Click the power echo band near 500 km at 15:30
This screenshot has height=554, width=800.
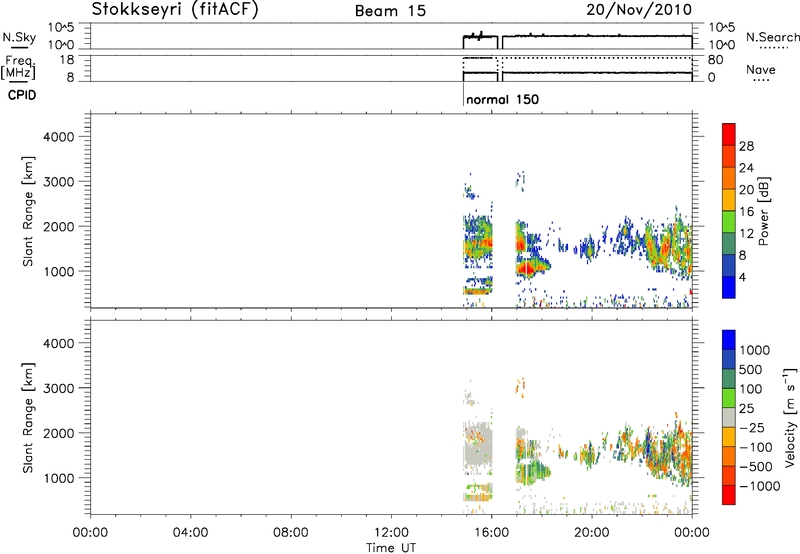pyautogui.click(x=479, y=290)
